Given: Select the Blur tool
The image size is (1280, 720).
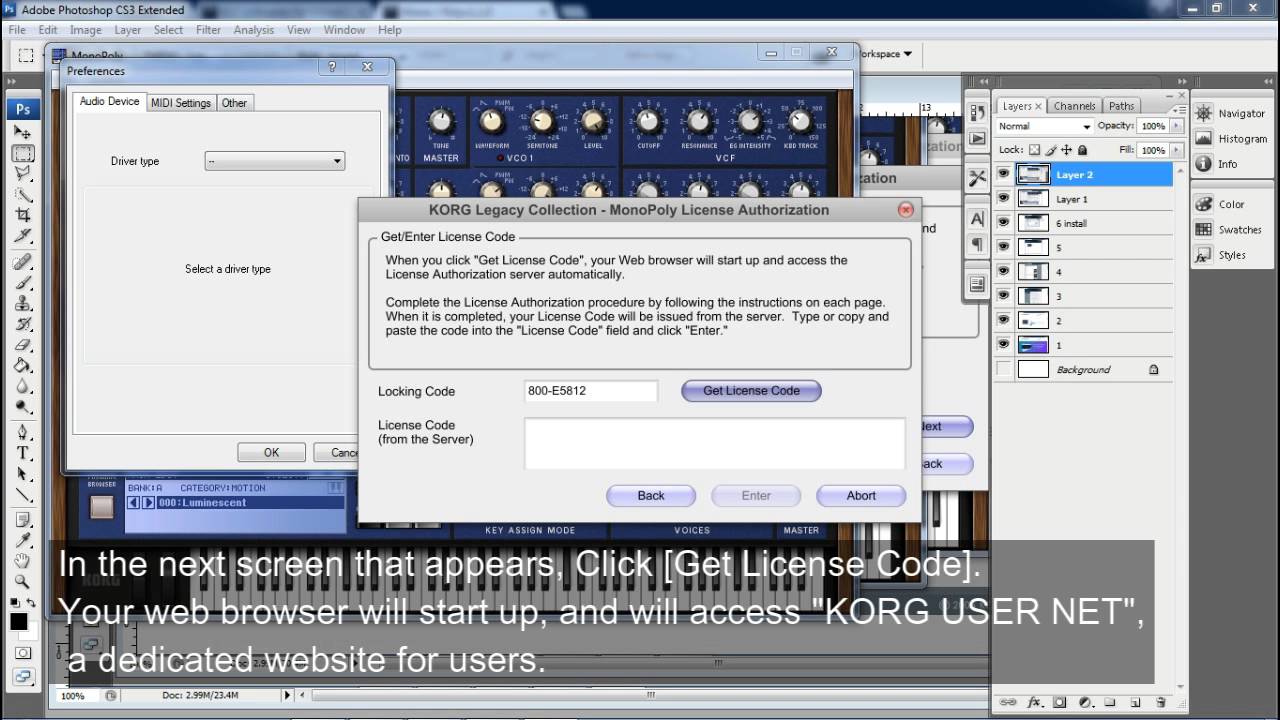Looking at the screenshot, I should 23,386.
